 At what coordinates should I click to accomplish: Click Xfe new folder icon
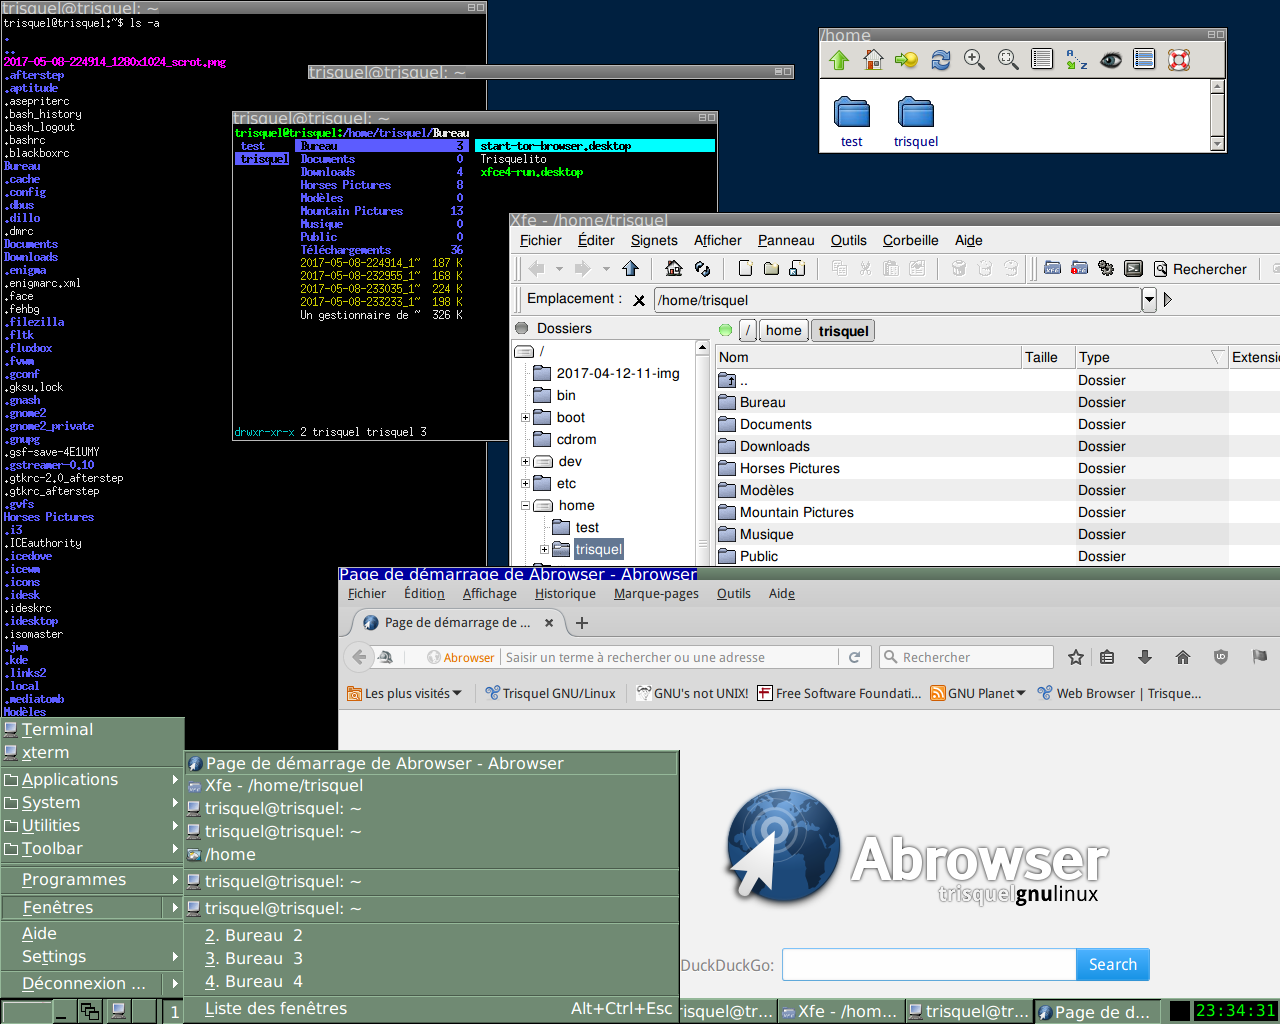point(771,268)
